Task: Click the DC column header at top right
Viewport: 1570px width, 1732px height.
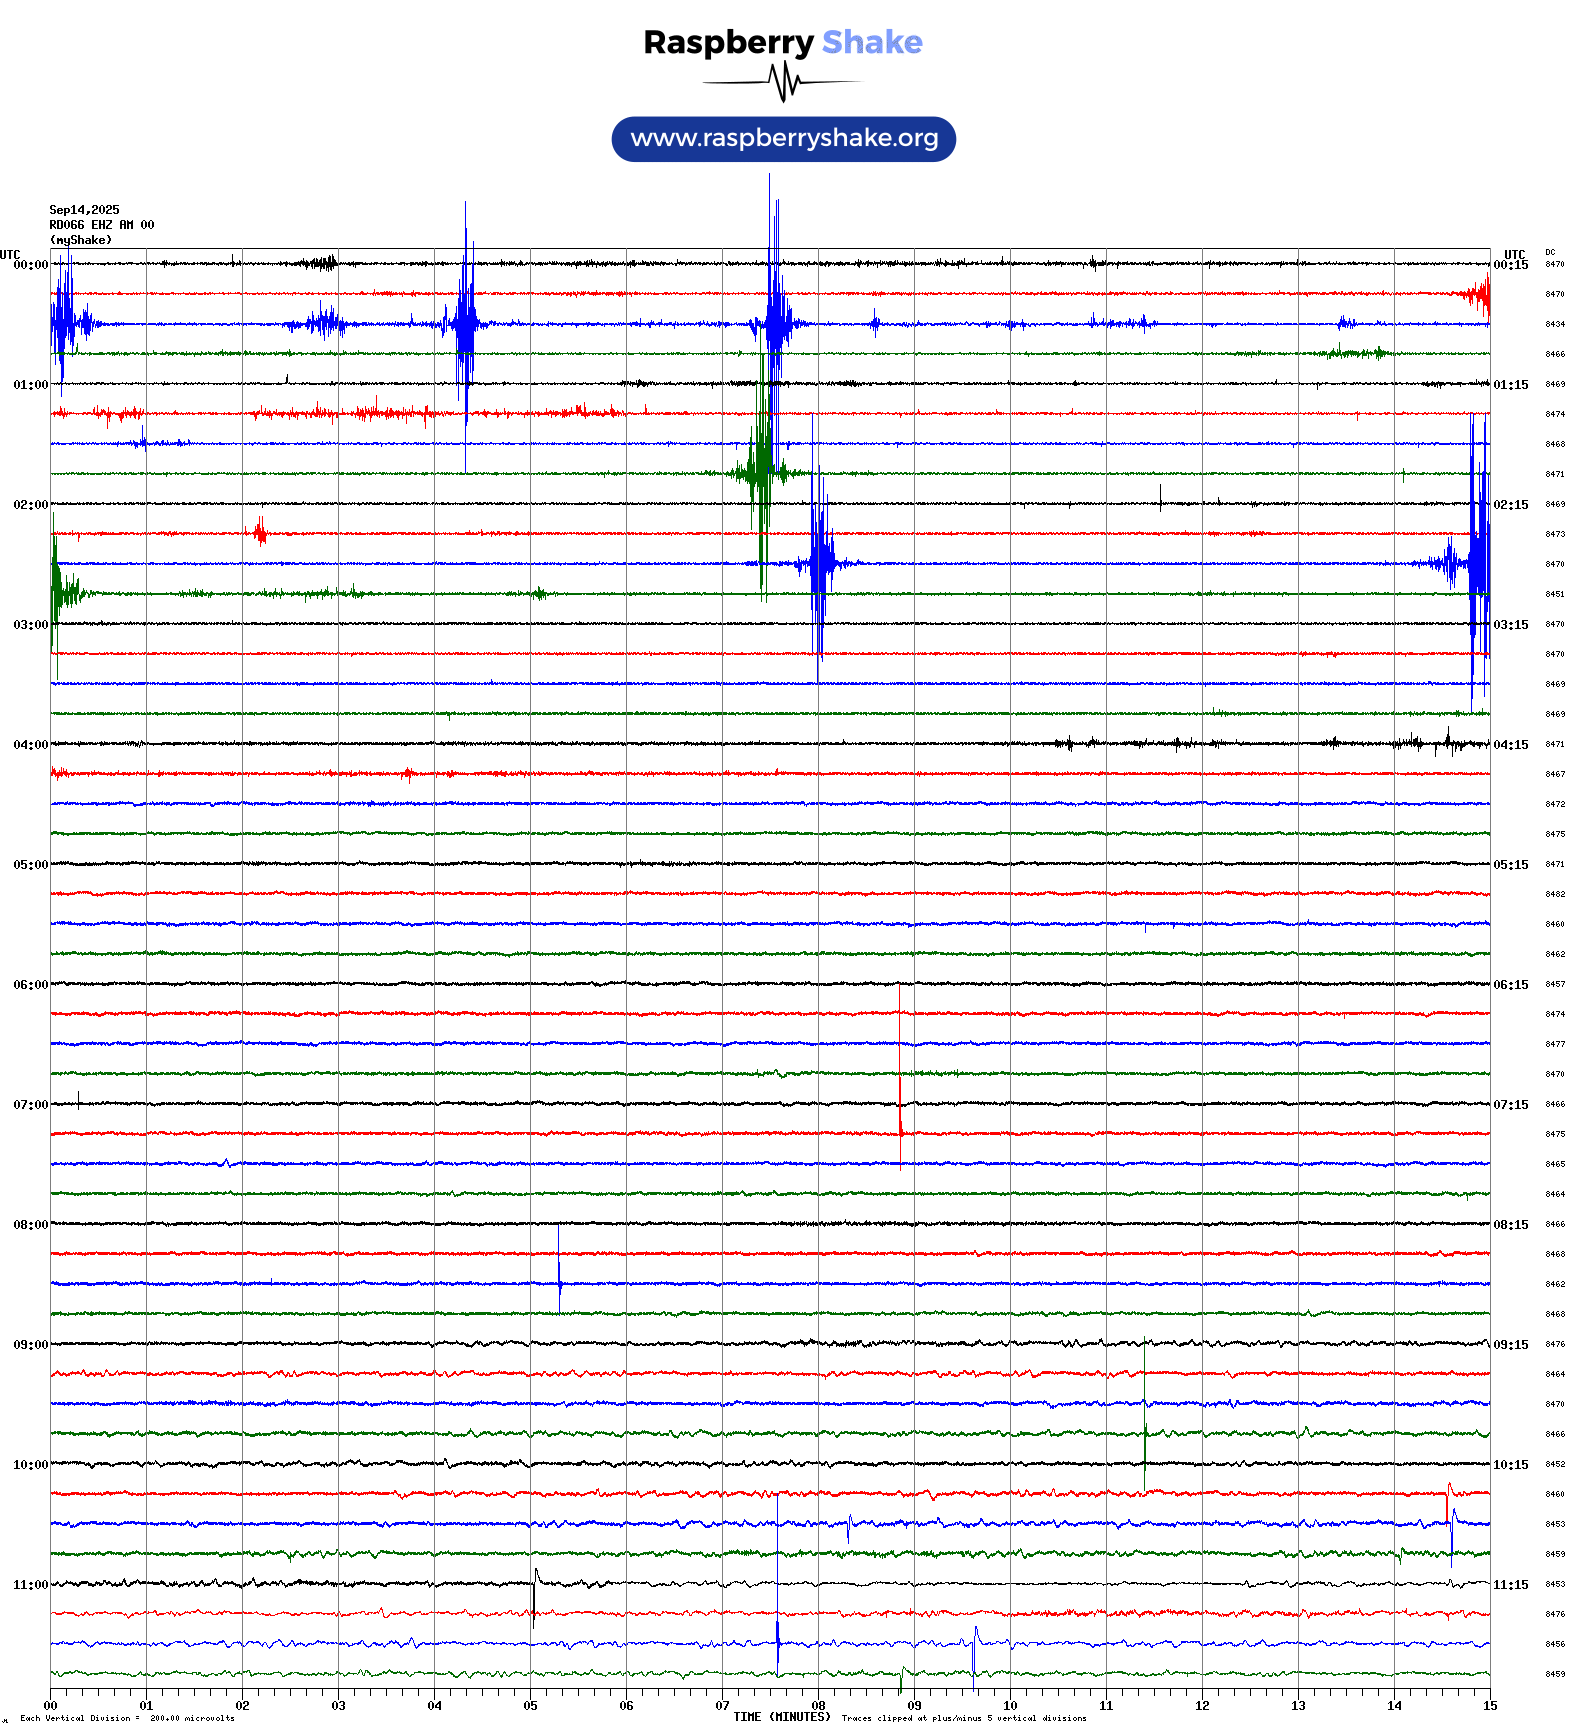Action: coord(1550,252)
